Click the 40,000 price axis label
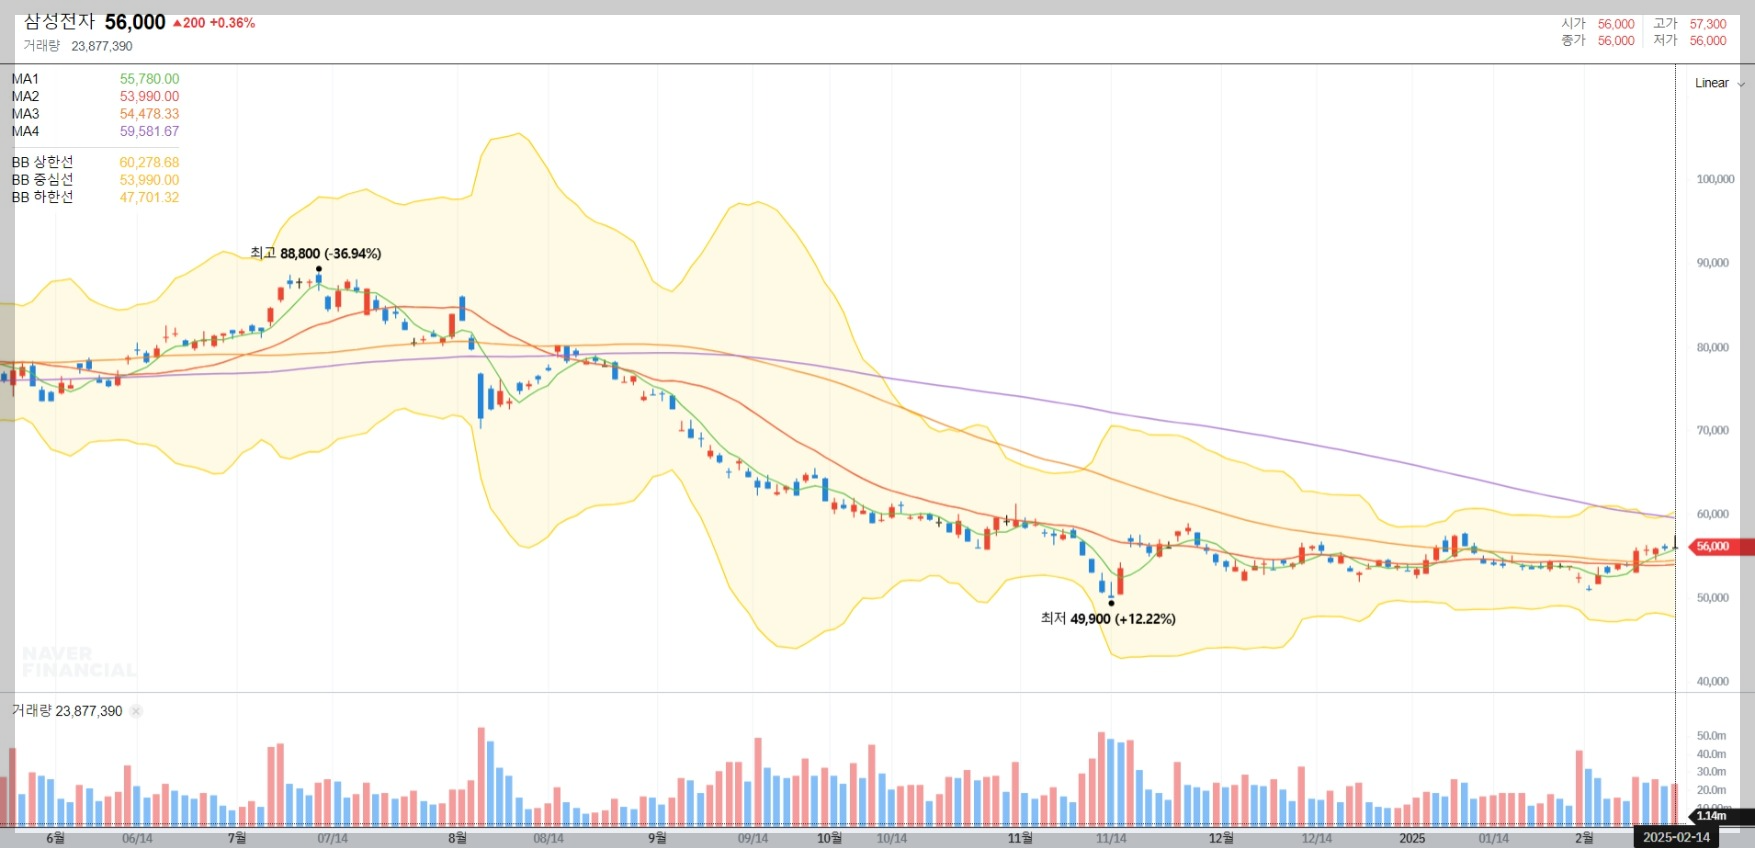Viewport: 1755px width, 848px height. coord(1712,682)
